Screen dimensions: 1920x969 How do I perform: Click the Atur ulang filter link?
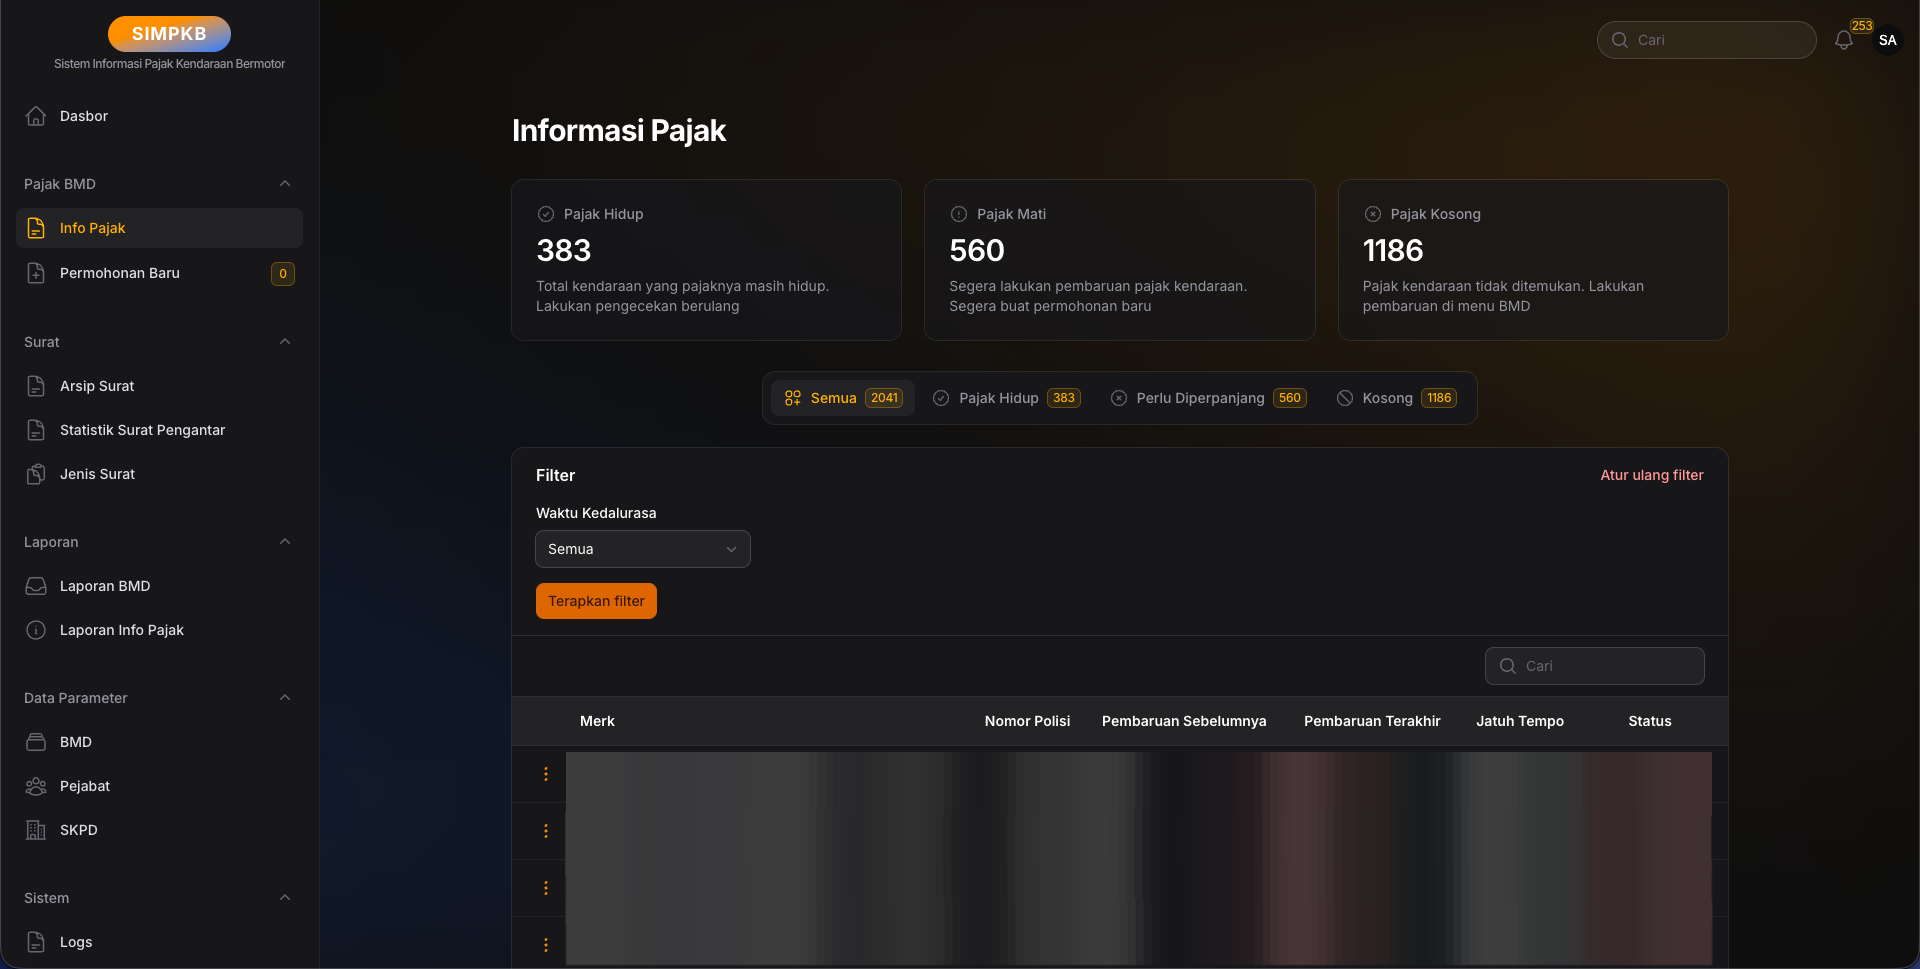(x=1652, y=475)
